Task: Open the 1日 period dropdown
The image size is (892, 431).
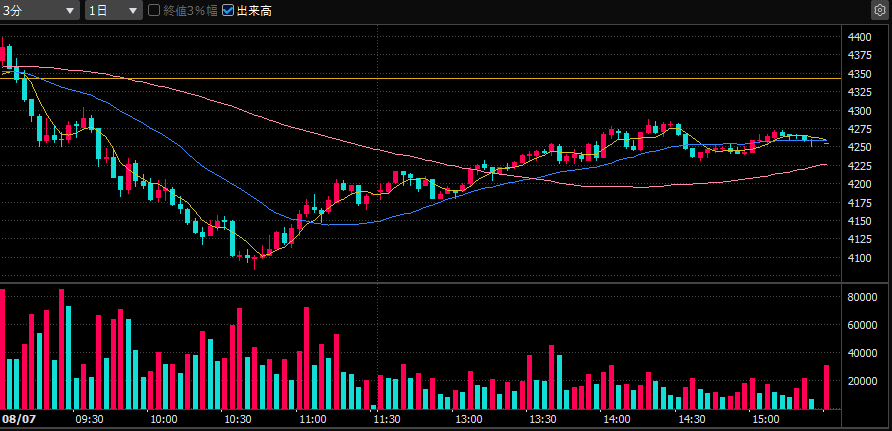Action: tap(114, 10)
